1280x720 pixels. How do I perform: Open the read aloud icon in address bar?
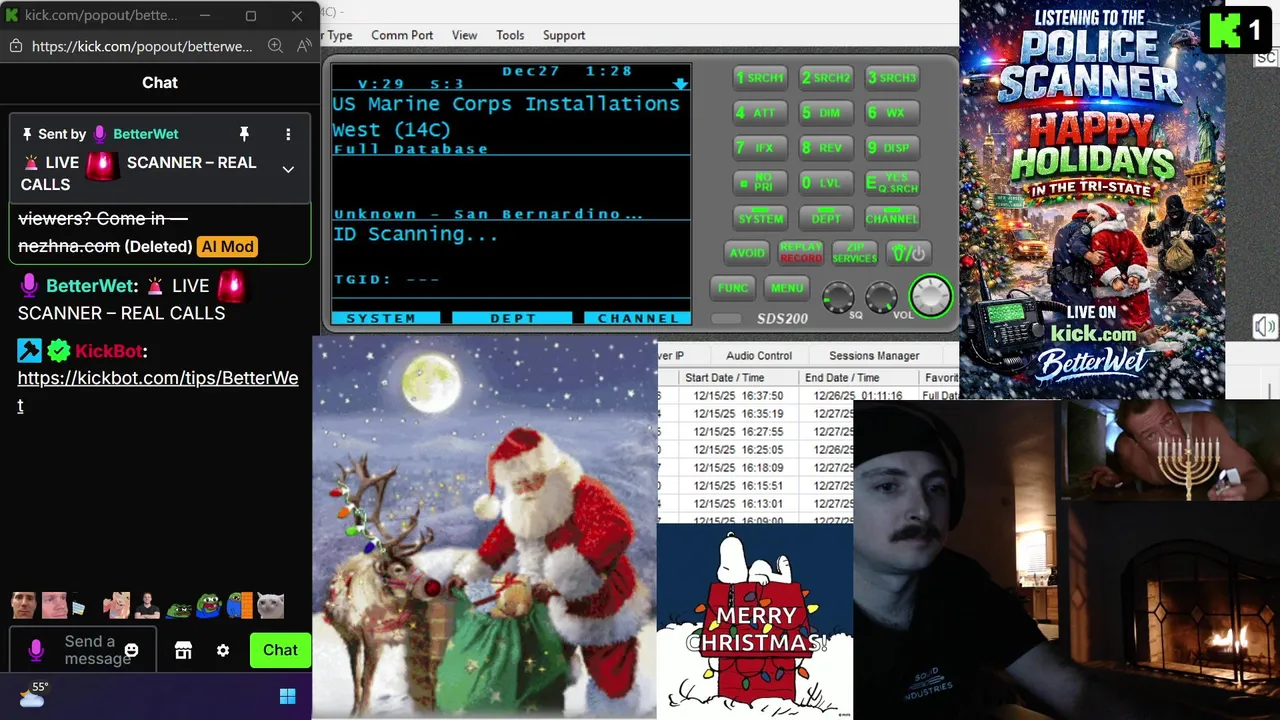[303, 46]
